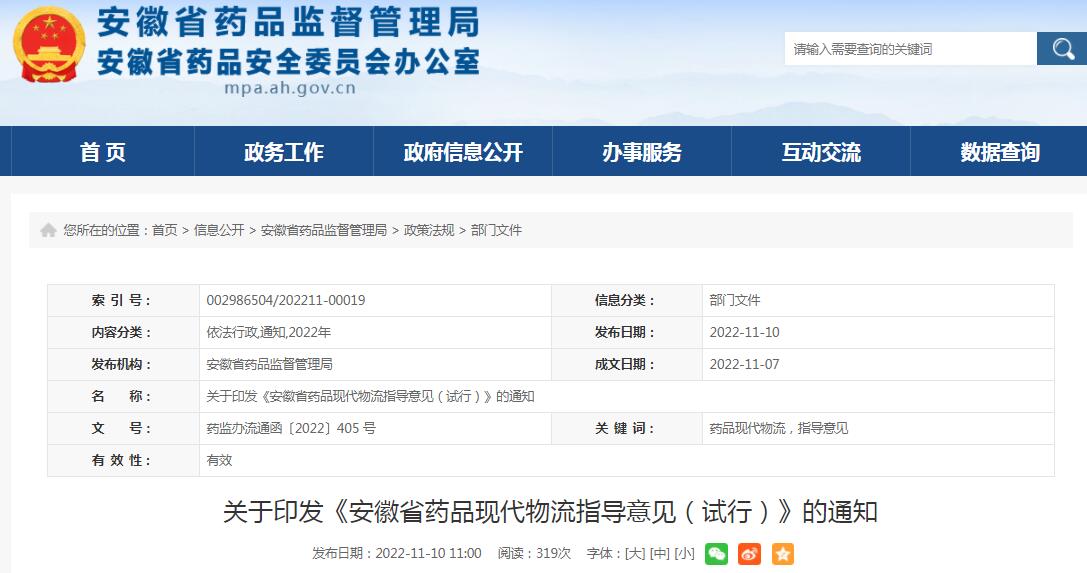This screenshot has width=1087, height=573.
Task: Open the 政务工作 navigation menu
Action: coord(284,152)
